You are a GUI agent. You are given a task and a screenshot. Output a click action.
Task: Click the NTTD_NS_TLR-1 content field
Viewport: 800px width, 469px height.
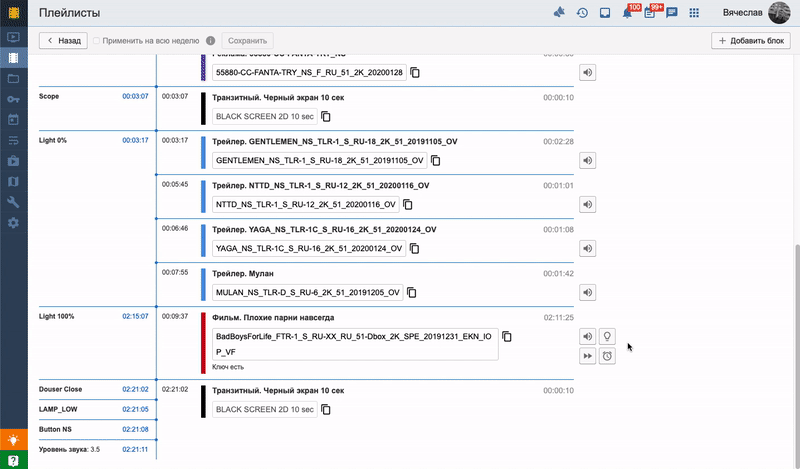pos(306,204)
